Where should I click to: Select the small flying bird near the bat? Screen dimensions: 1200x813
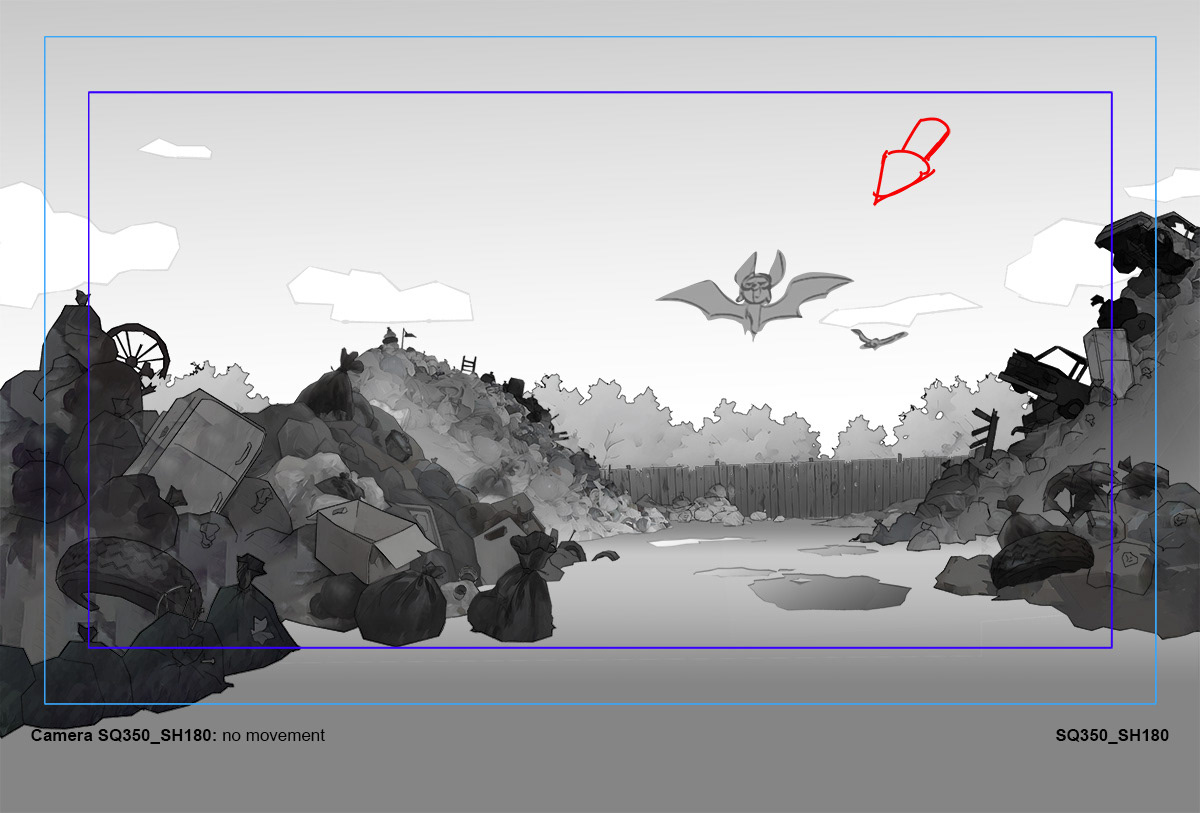click(879, 339)
